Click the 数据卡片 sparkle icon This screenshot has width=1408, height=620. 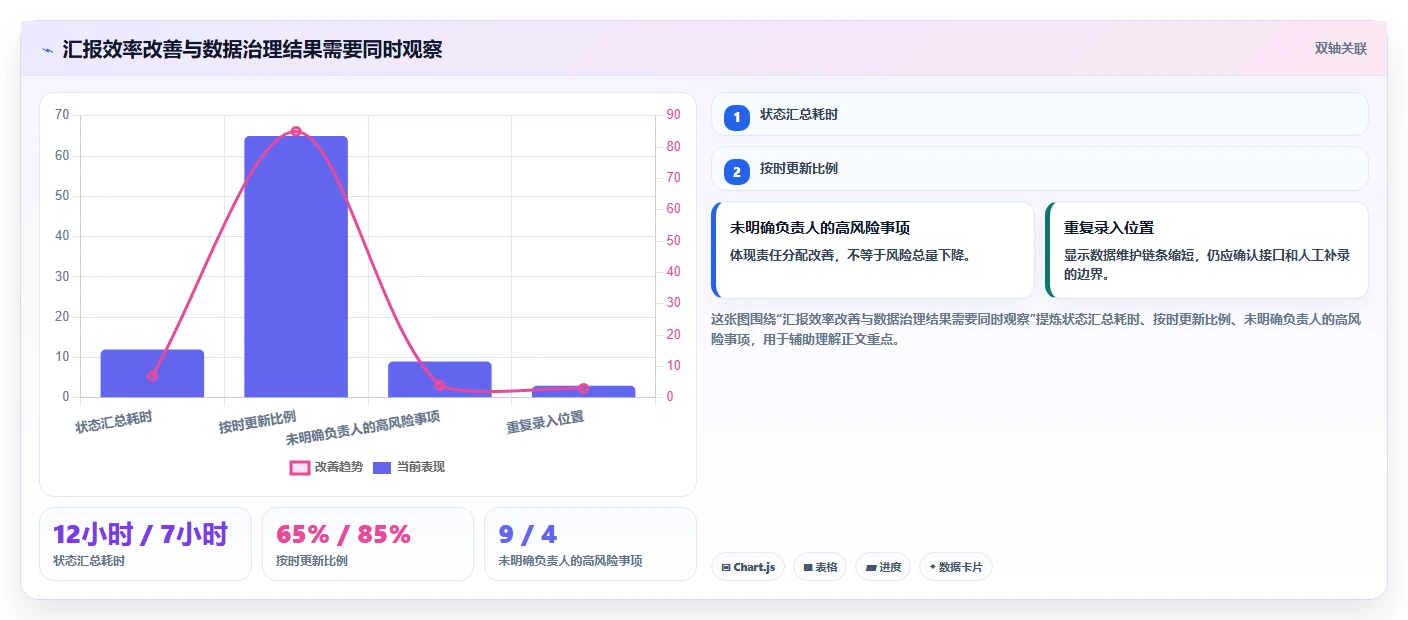(x=933, y=567)
